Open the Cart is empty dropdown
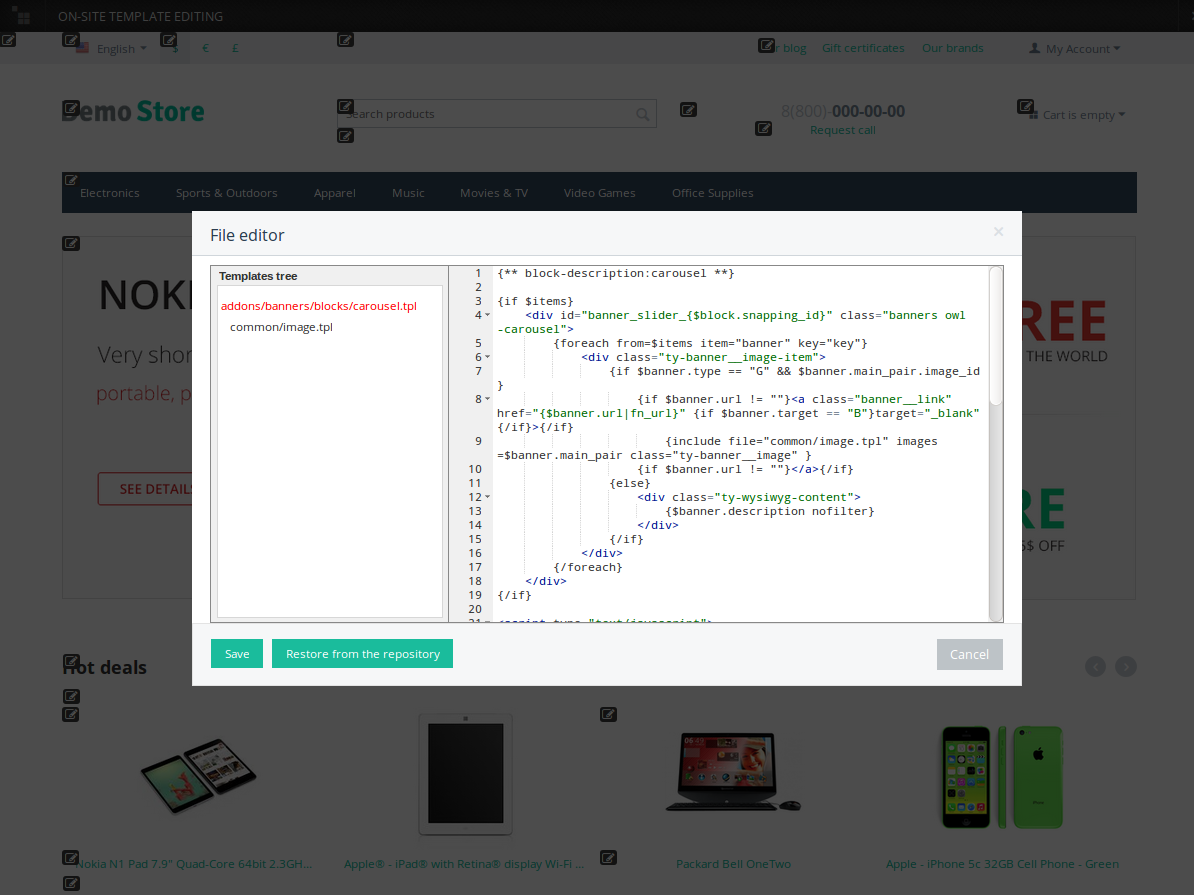The width and height of the screenshot is (1194, 895). tap(1084, 115)
